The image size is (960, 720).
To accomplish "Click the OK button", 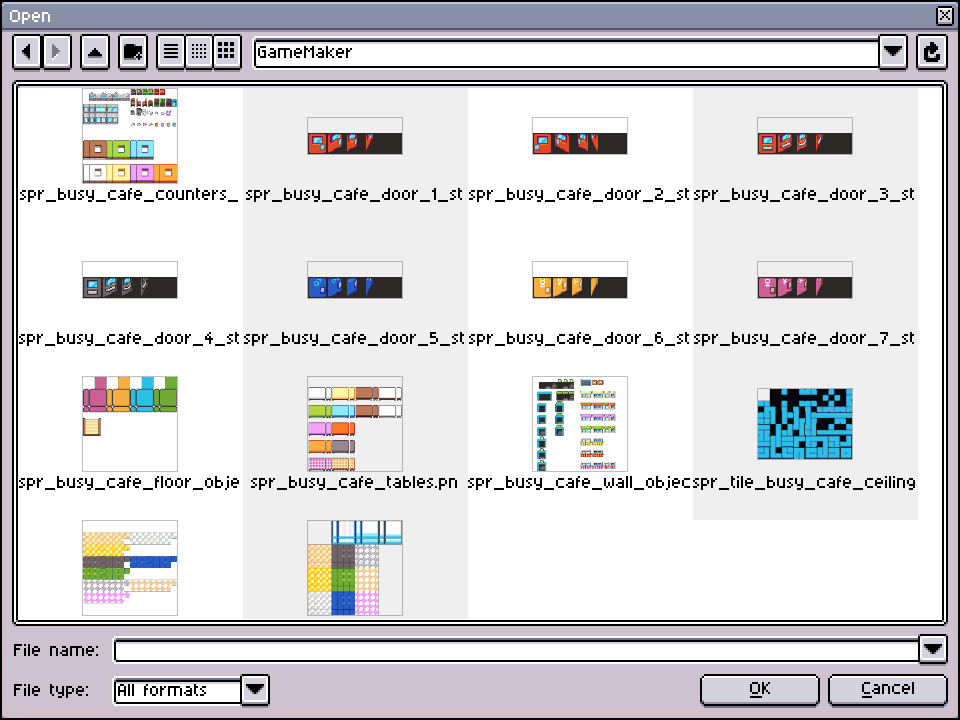I will pyautogui.click(x=760, y=689).
